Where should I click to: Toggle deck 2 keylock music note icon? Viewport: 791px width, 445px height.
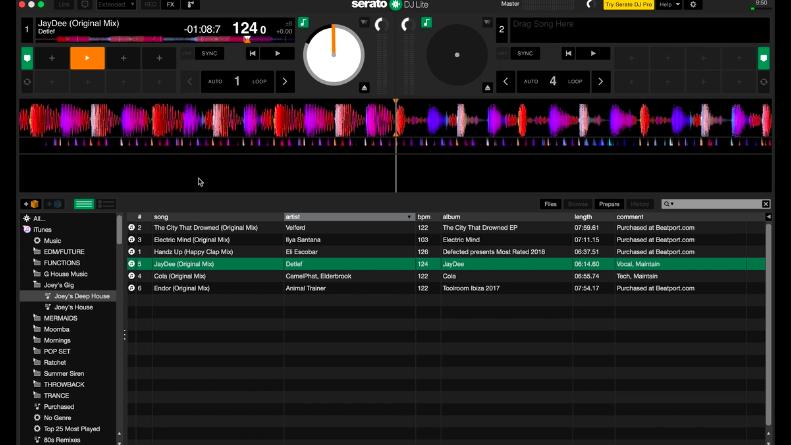[x=426, y=22]
